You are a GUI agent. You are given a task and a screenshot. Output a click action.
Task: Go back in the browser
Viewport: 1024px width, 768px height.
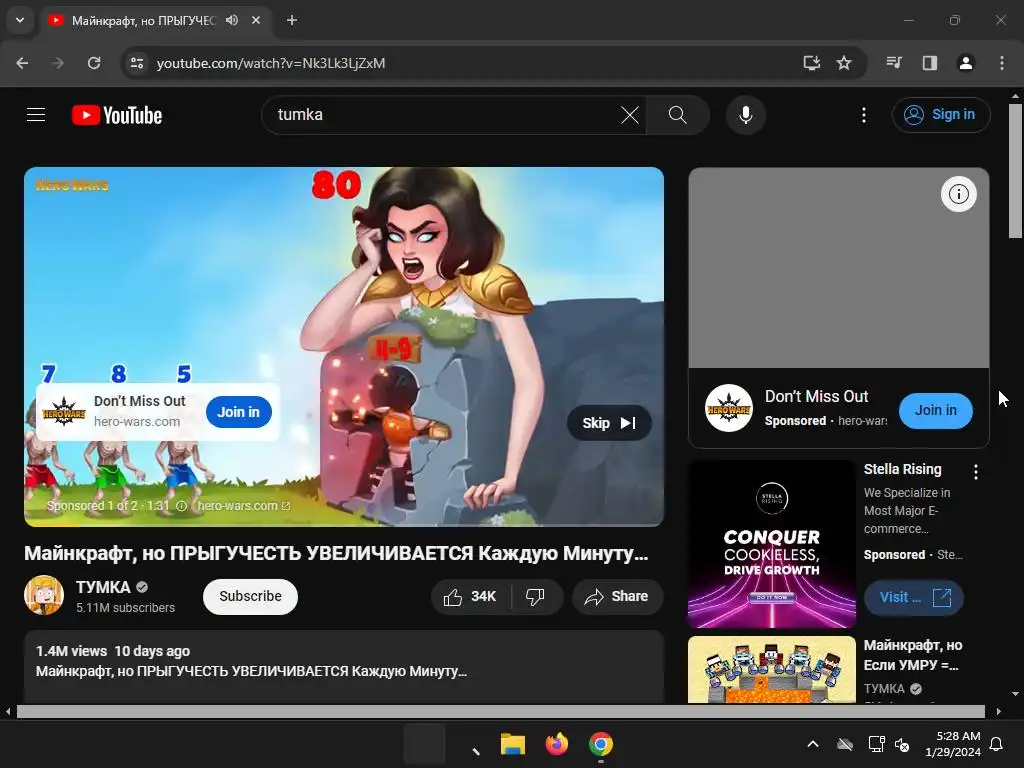pos(22,63)
